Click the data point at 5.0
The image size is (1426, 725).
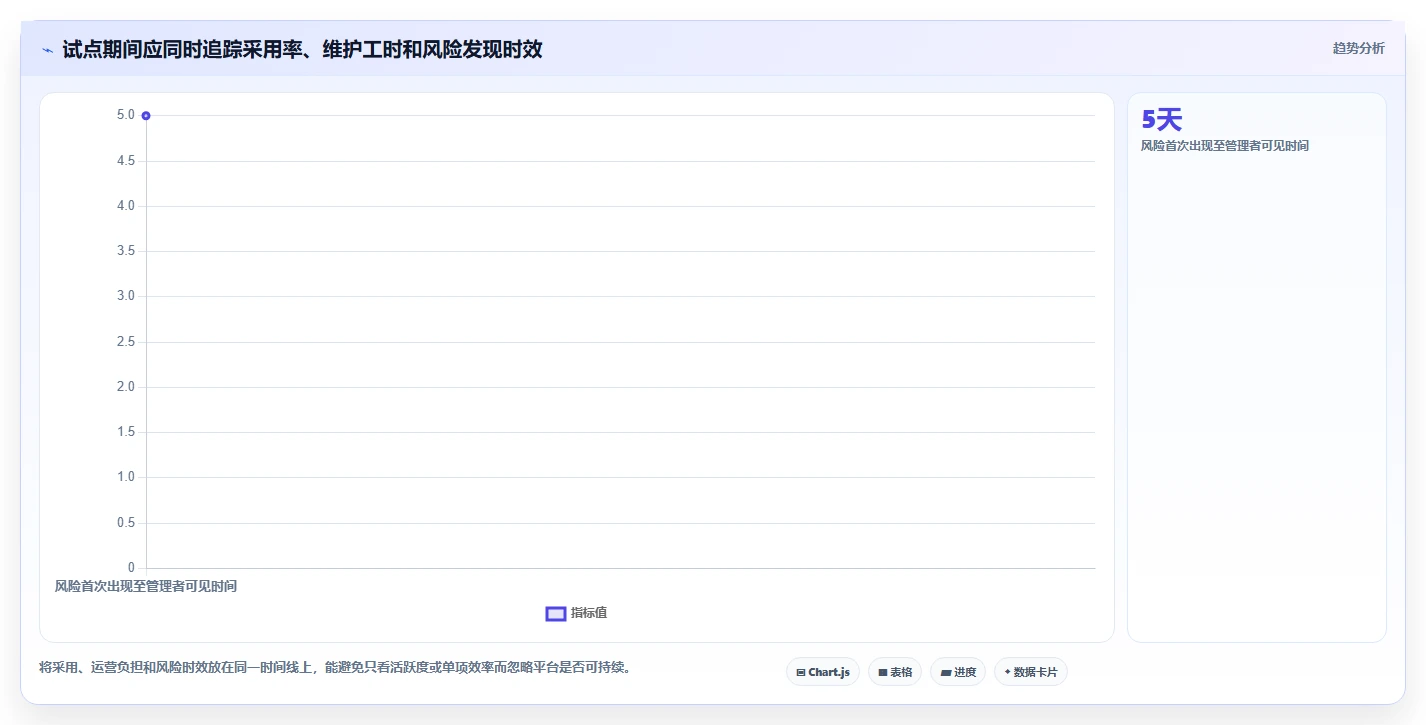tap(146, 116)
